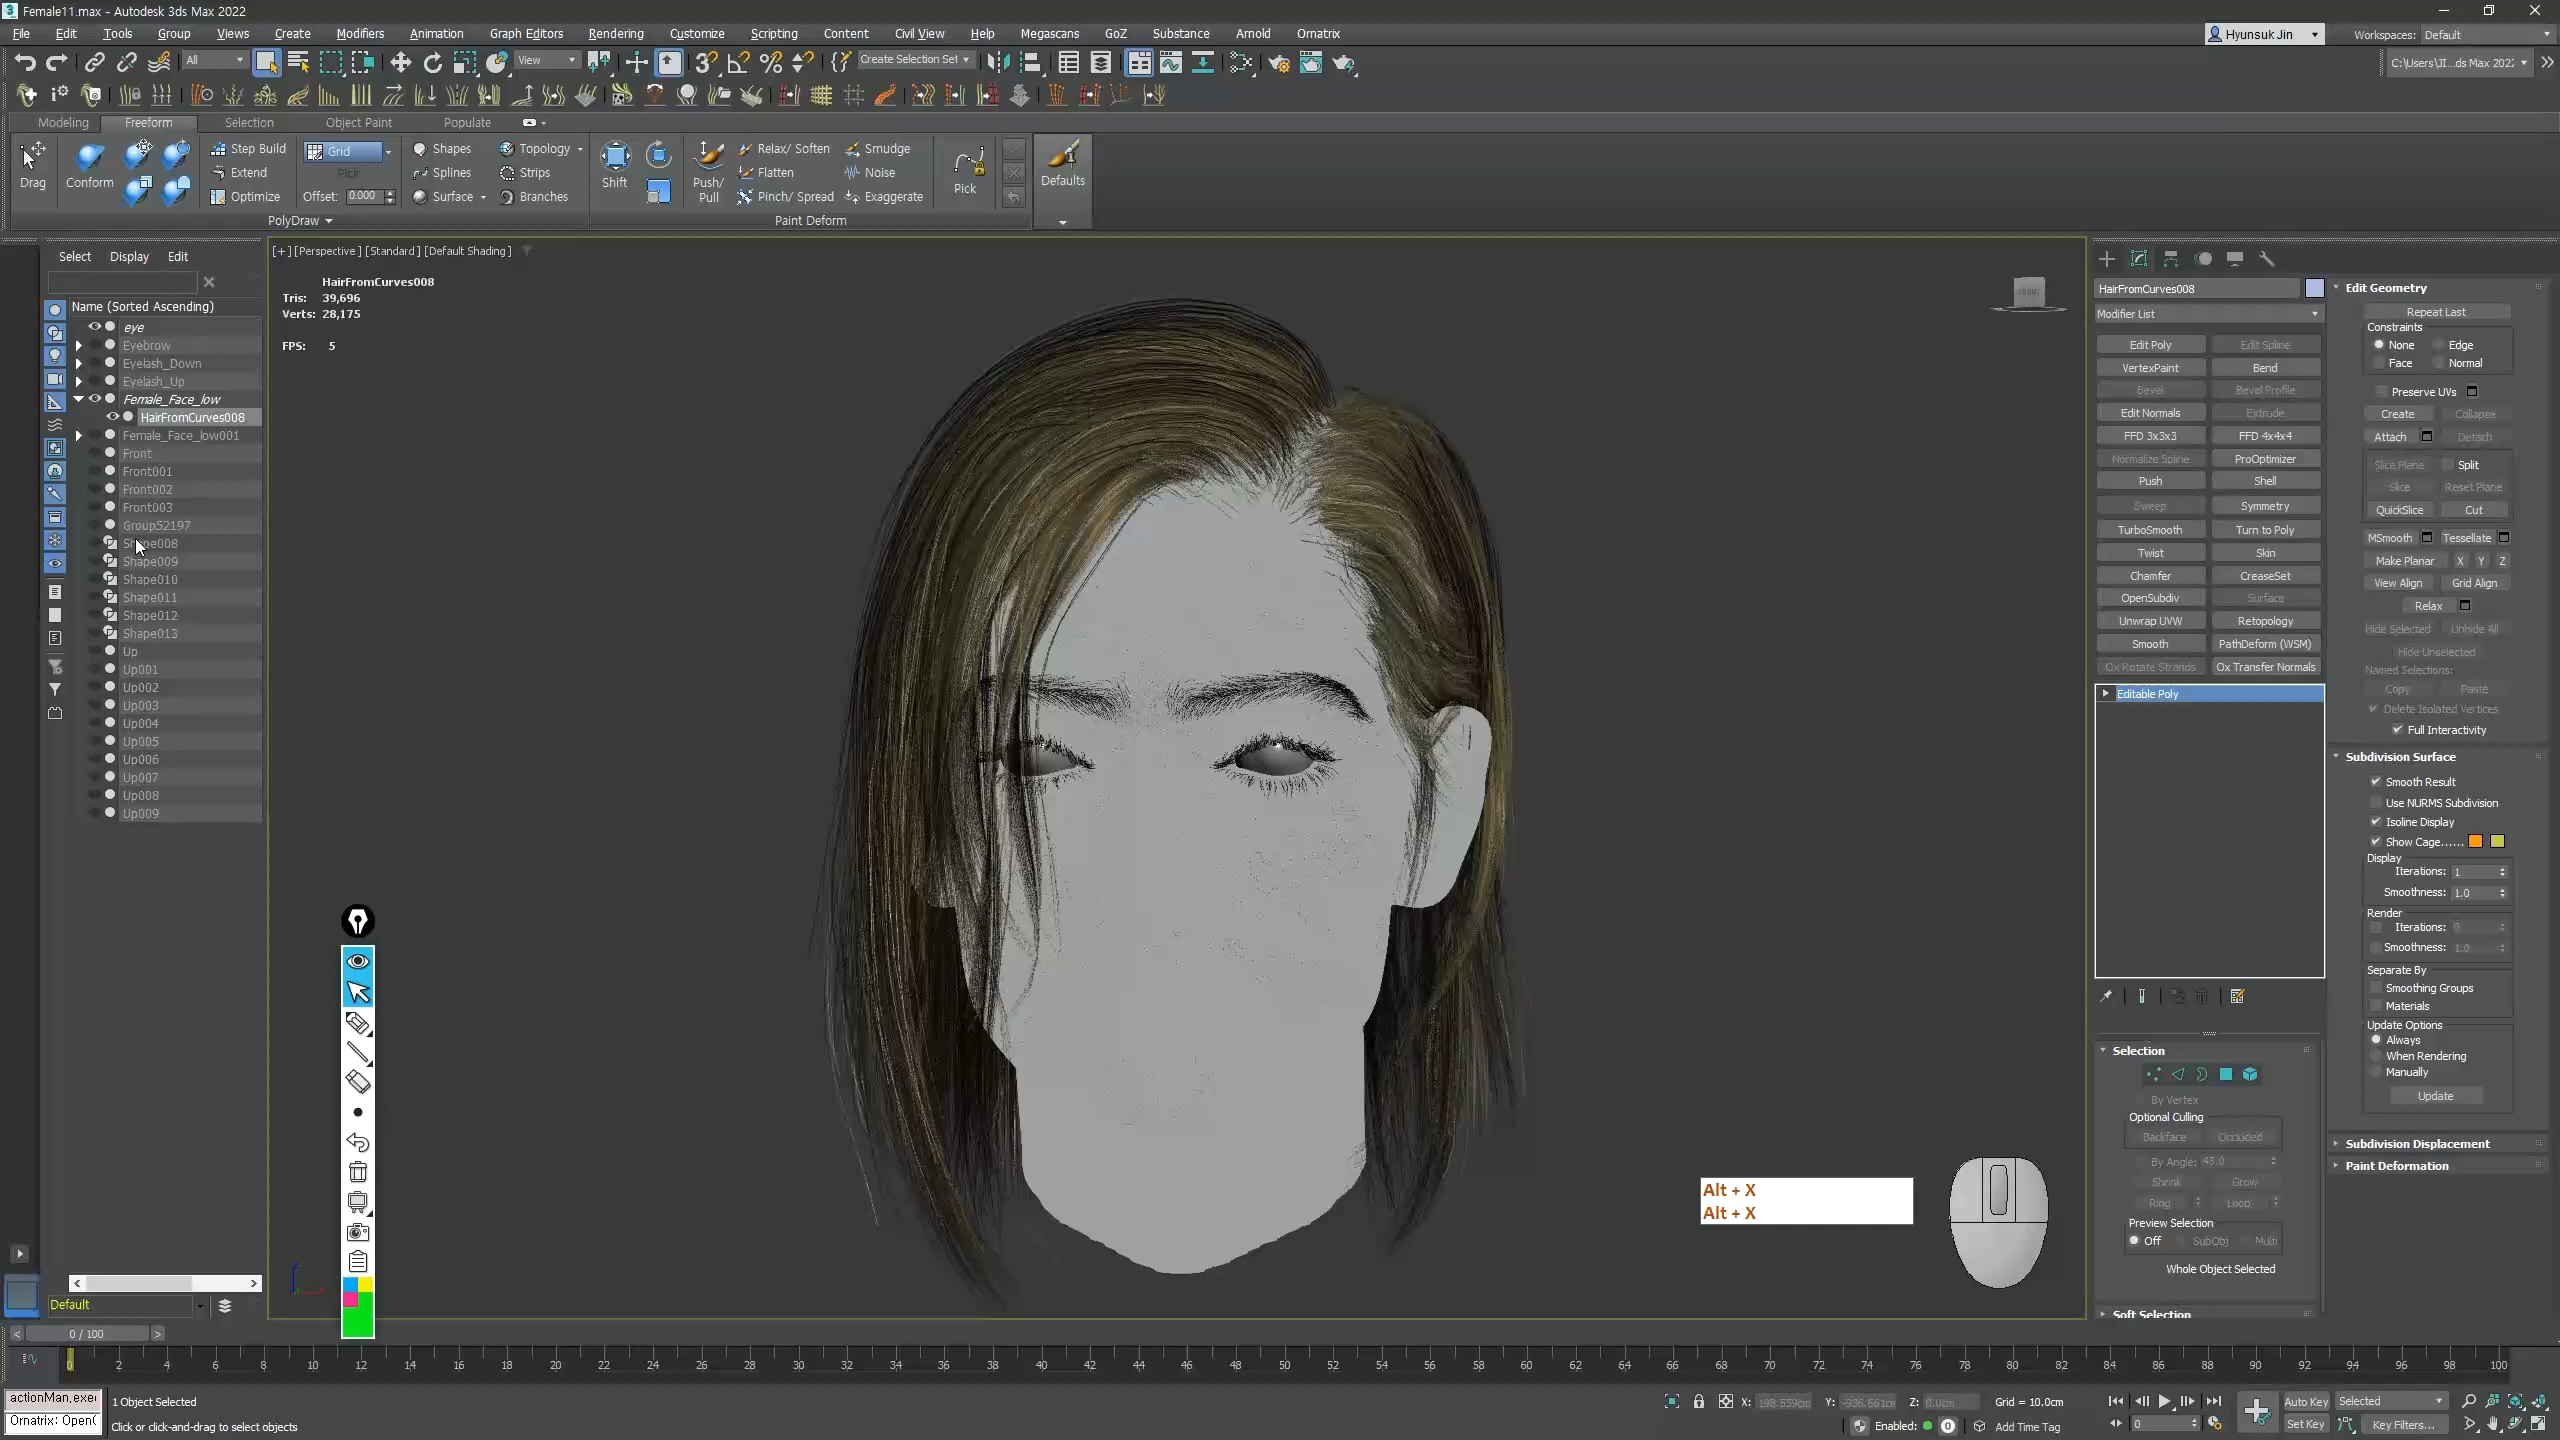This screenshot has height=1440, width=2560.
Task: Open the Hierarchy command panel icon
Action: tap(2171, 259)
